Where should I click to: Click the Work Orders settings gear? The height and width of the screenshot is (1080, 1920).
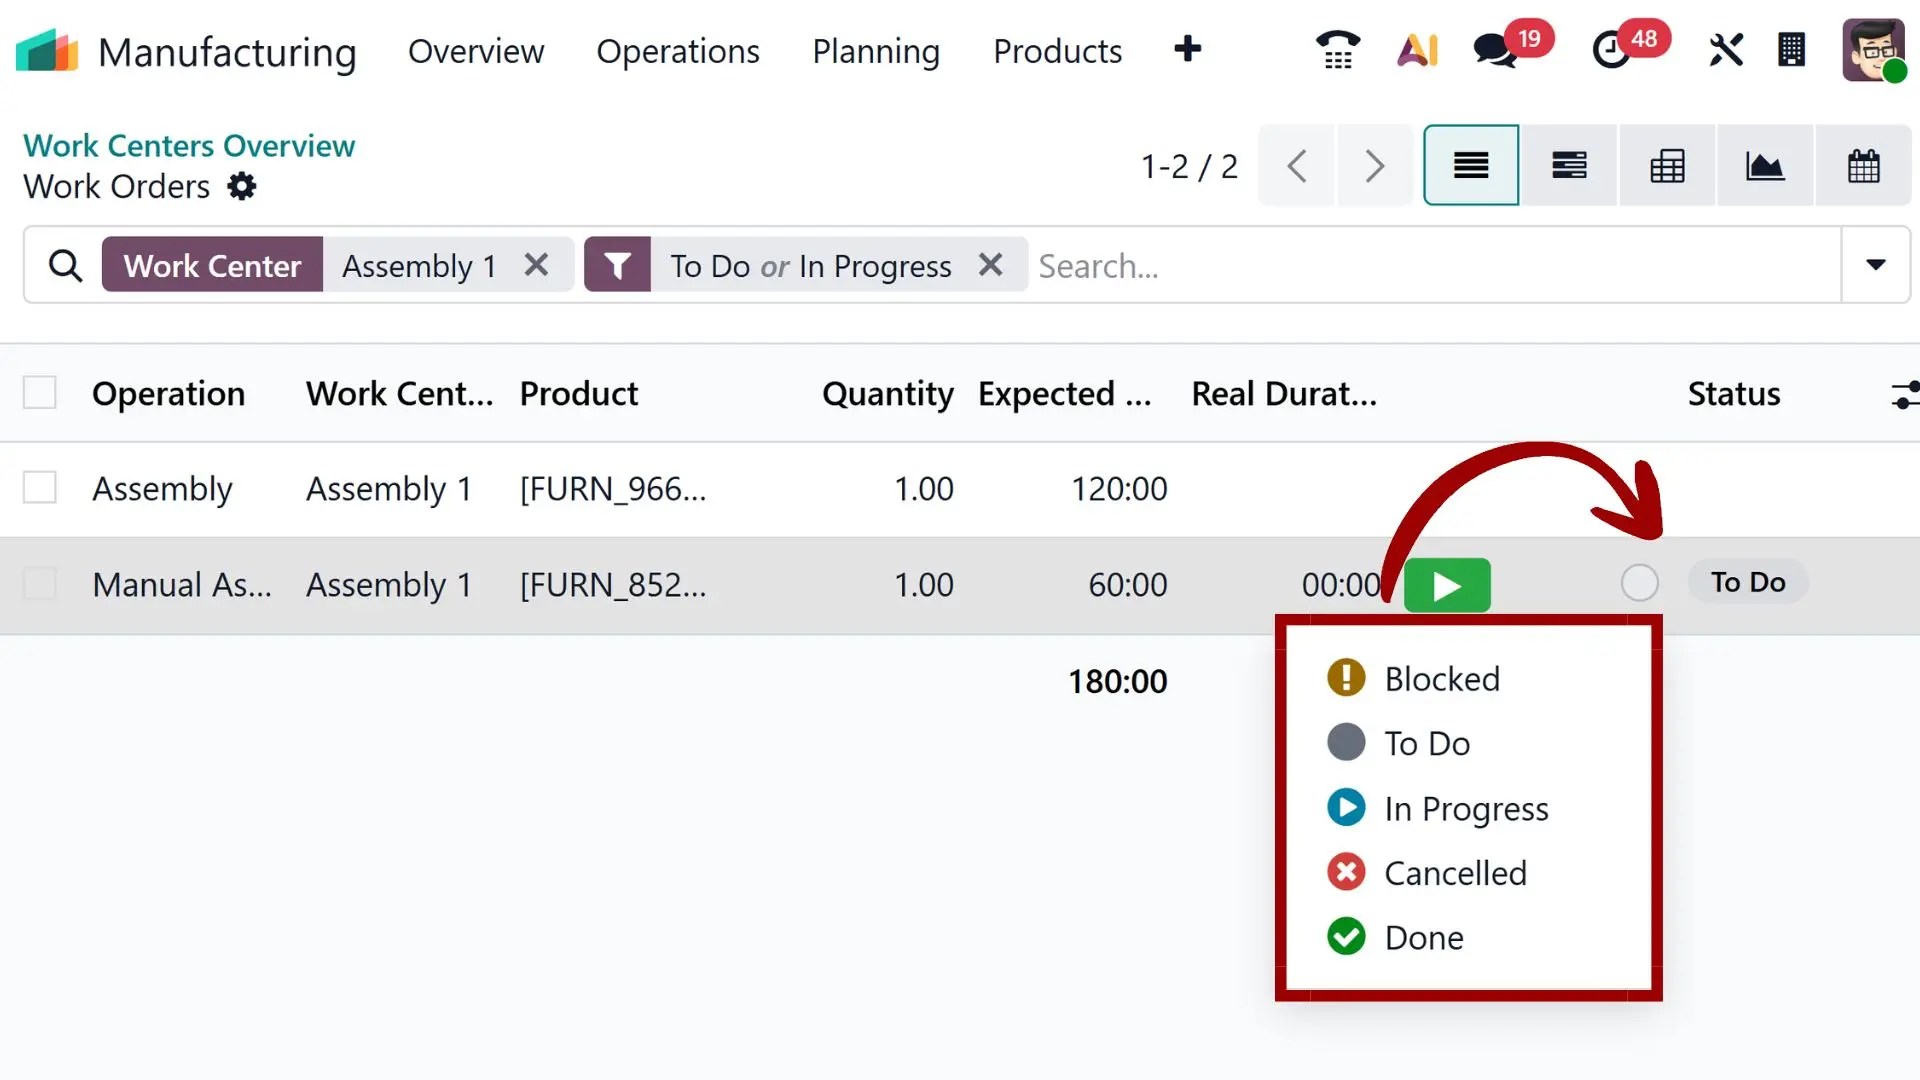click(x=242, y=187)
